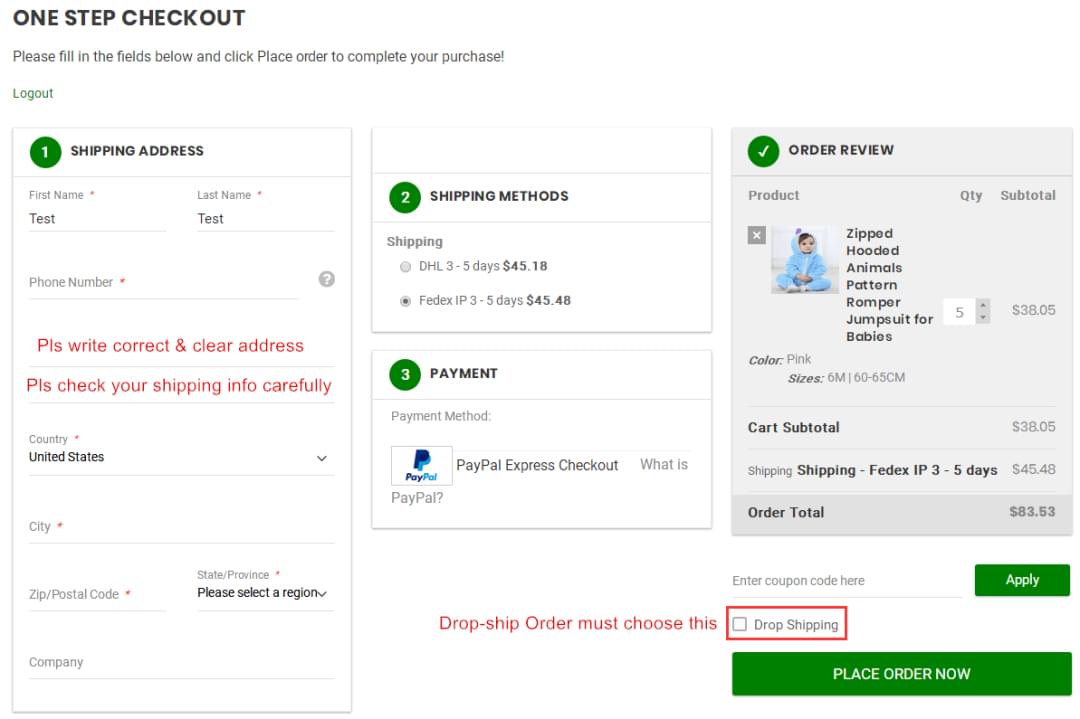The height and width of the screenshot is (719, 1080).
Task: Remove the romper item with X icon
Action: coord(757,235)
